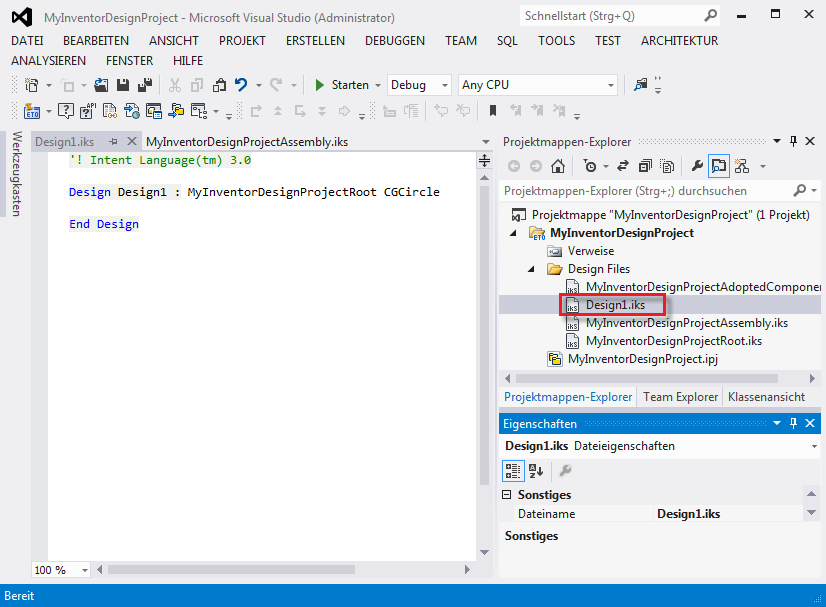826x607 pixels.
Task: Click the New Project icon
Action: pos(32,85)
